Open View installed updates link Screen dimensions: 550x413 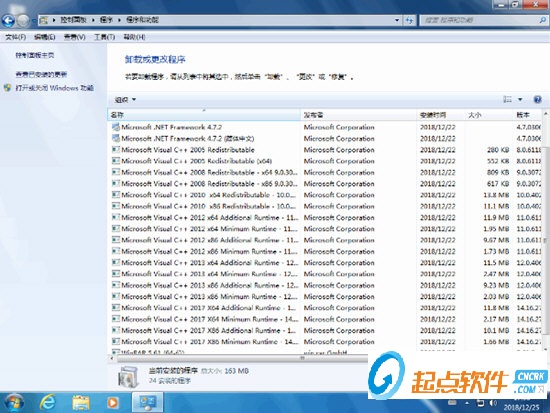point(41,74)
